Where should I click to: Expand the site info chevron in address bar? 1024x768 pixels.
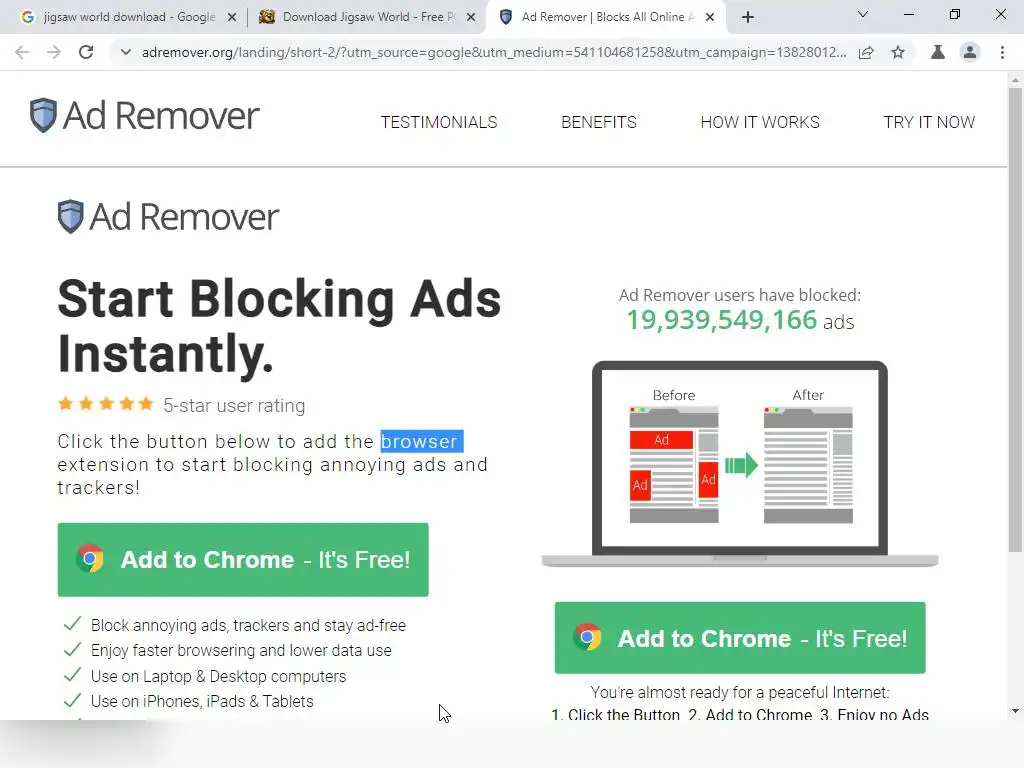tap(125, 52)
